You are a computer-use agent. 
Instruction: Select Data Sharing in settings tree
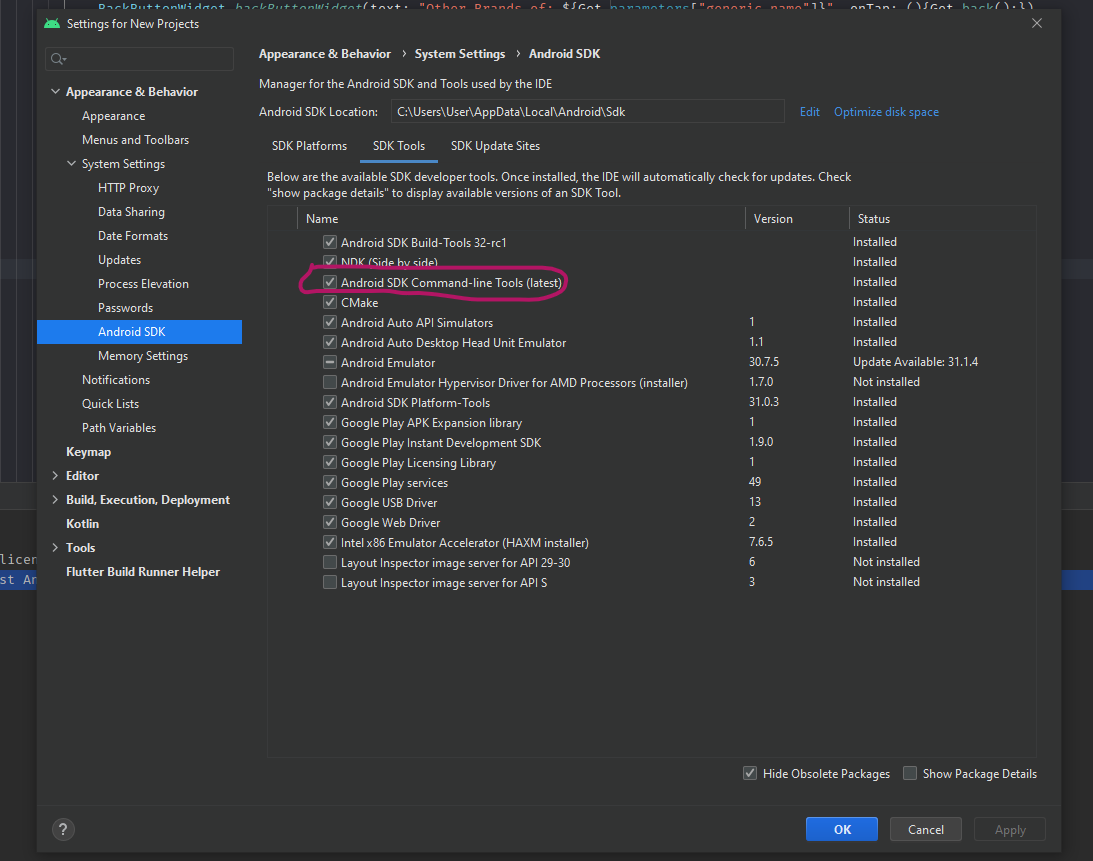tap(131, 211)
